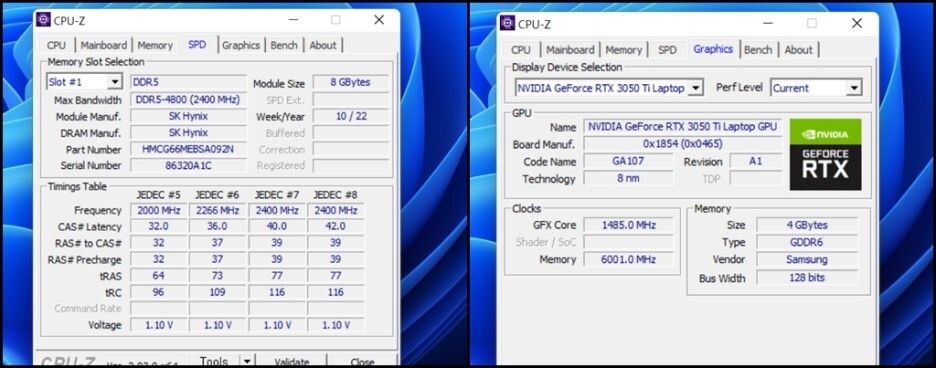Click the CAS# Latency value 32.0
The image size is (936, 368).
pyautogui.click(x=158, y=226)
